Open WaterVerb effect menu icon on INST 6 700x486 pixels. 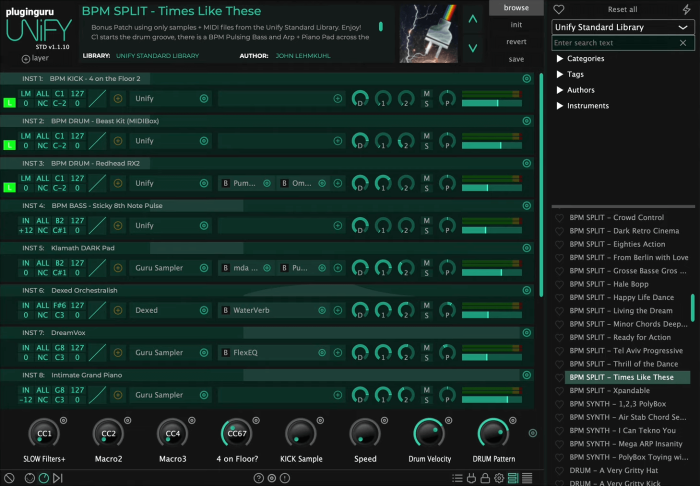point(322,310)
